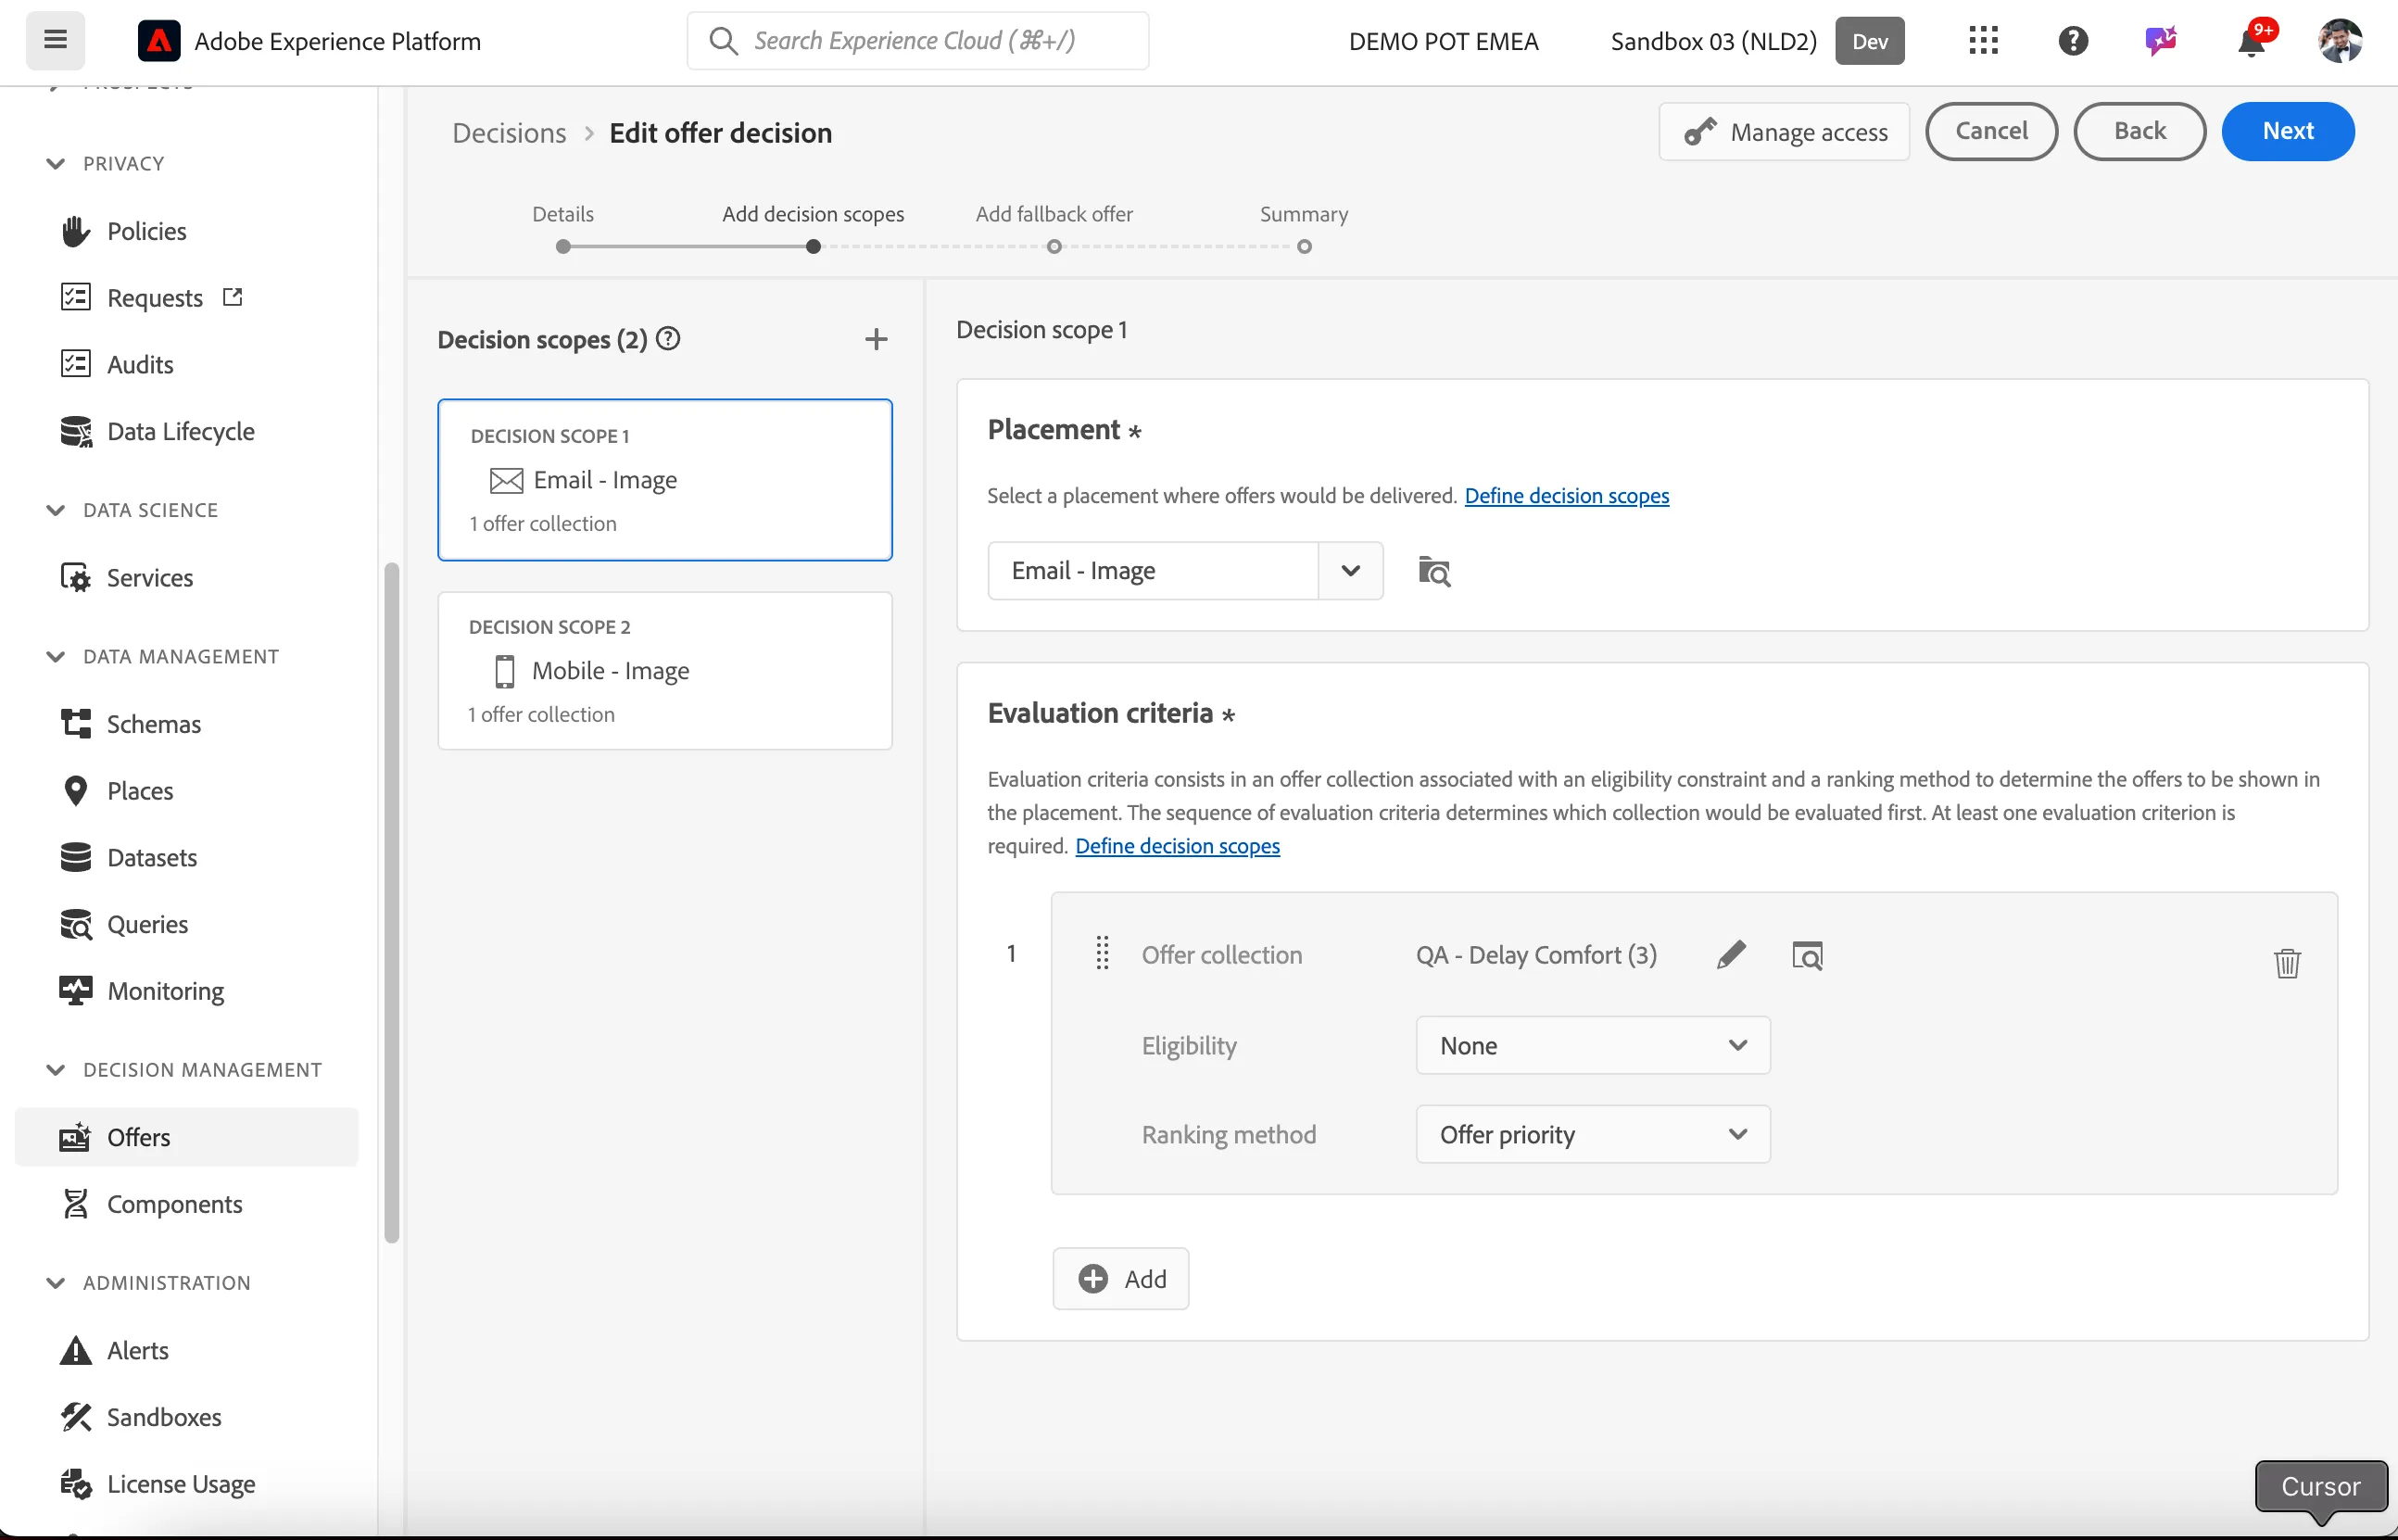Collapse the PRIVACY sidebar section
The width and height of the screenshot is (2398, 1540).
point(56,163)
